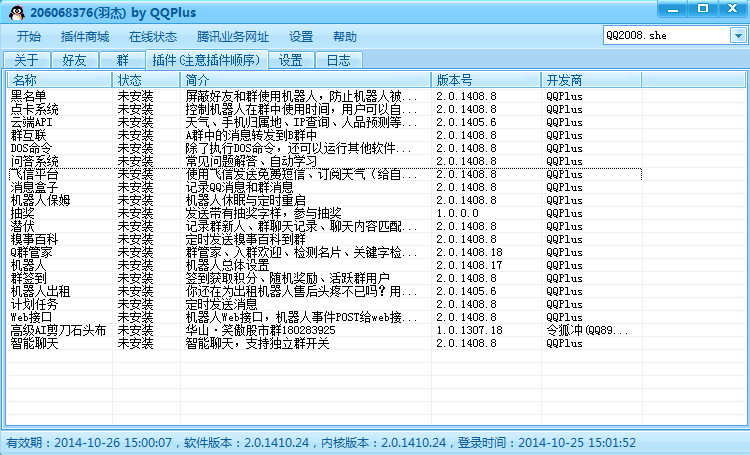The image size is (750, 455).
Task: Select the 高级AI剪刀石头布 plugin row
Action: coord(325,330)
